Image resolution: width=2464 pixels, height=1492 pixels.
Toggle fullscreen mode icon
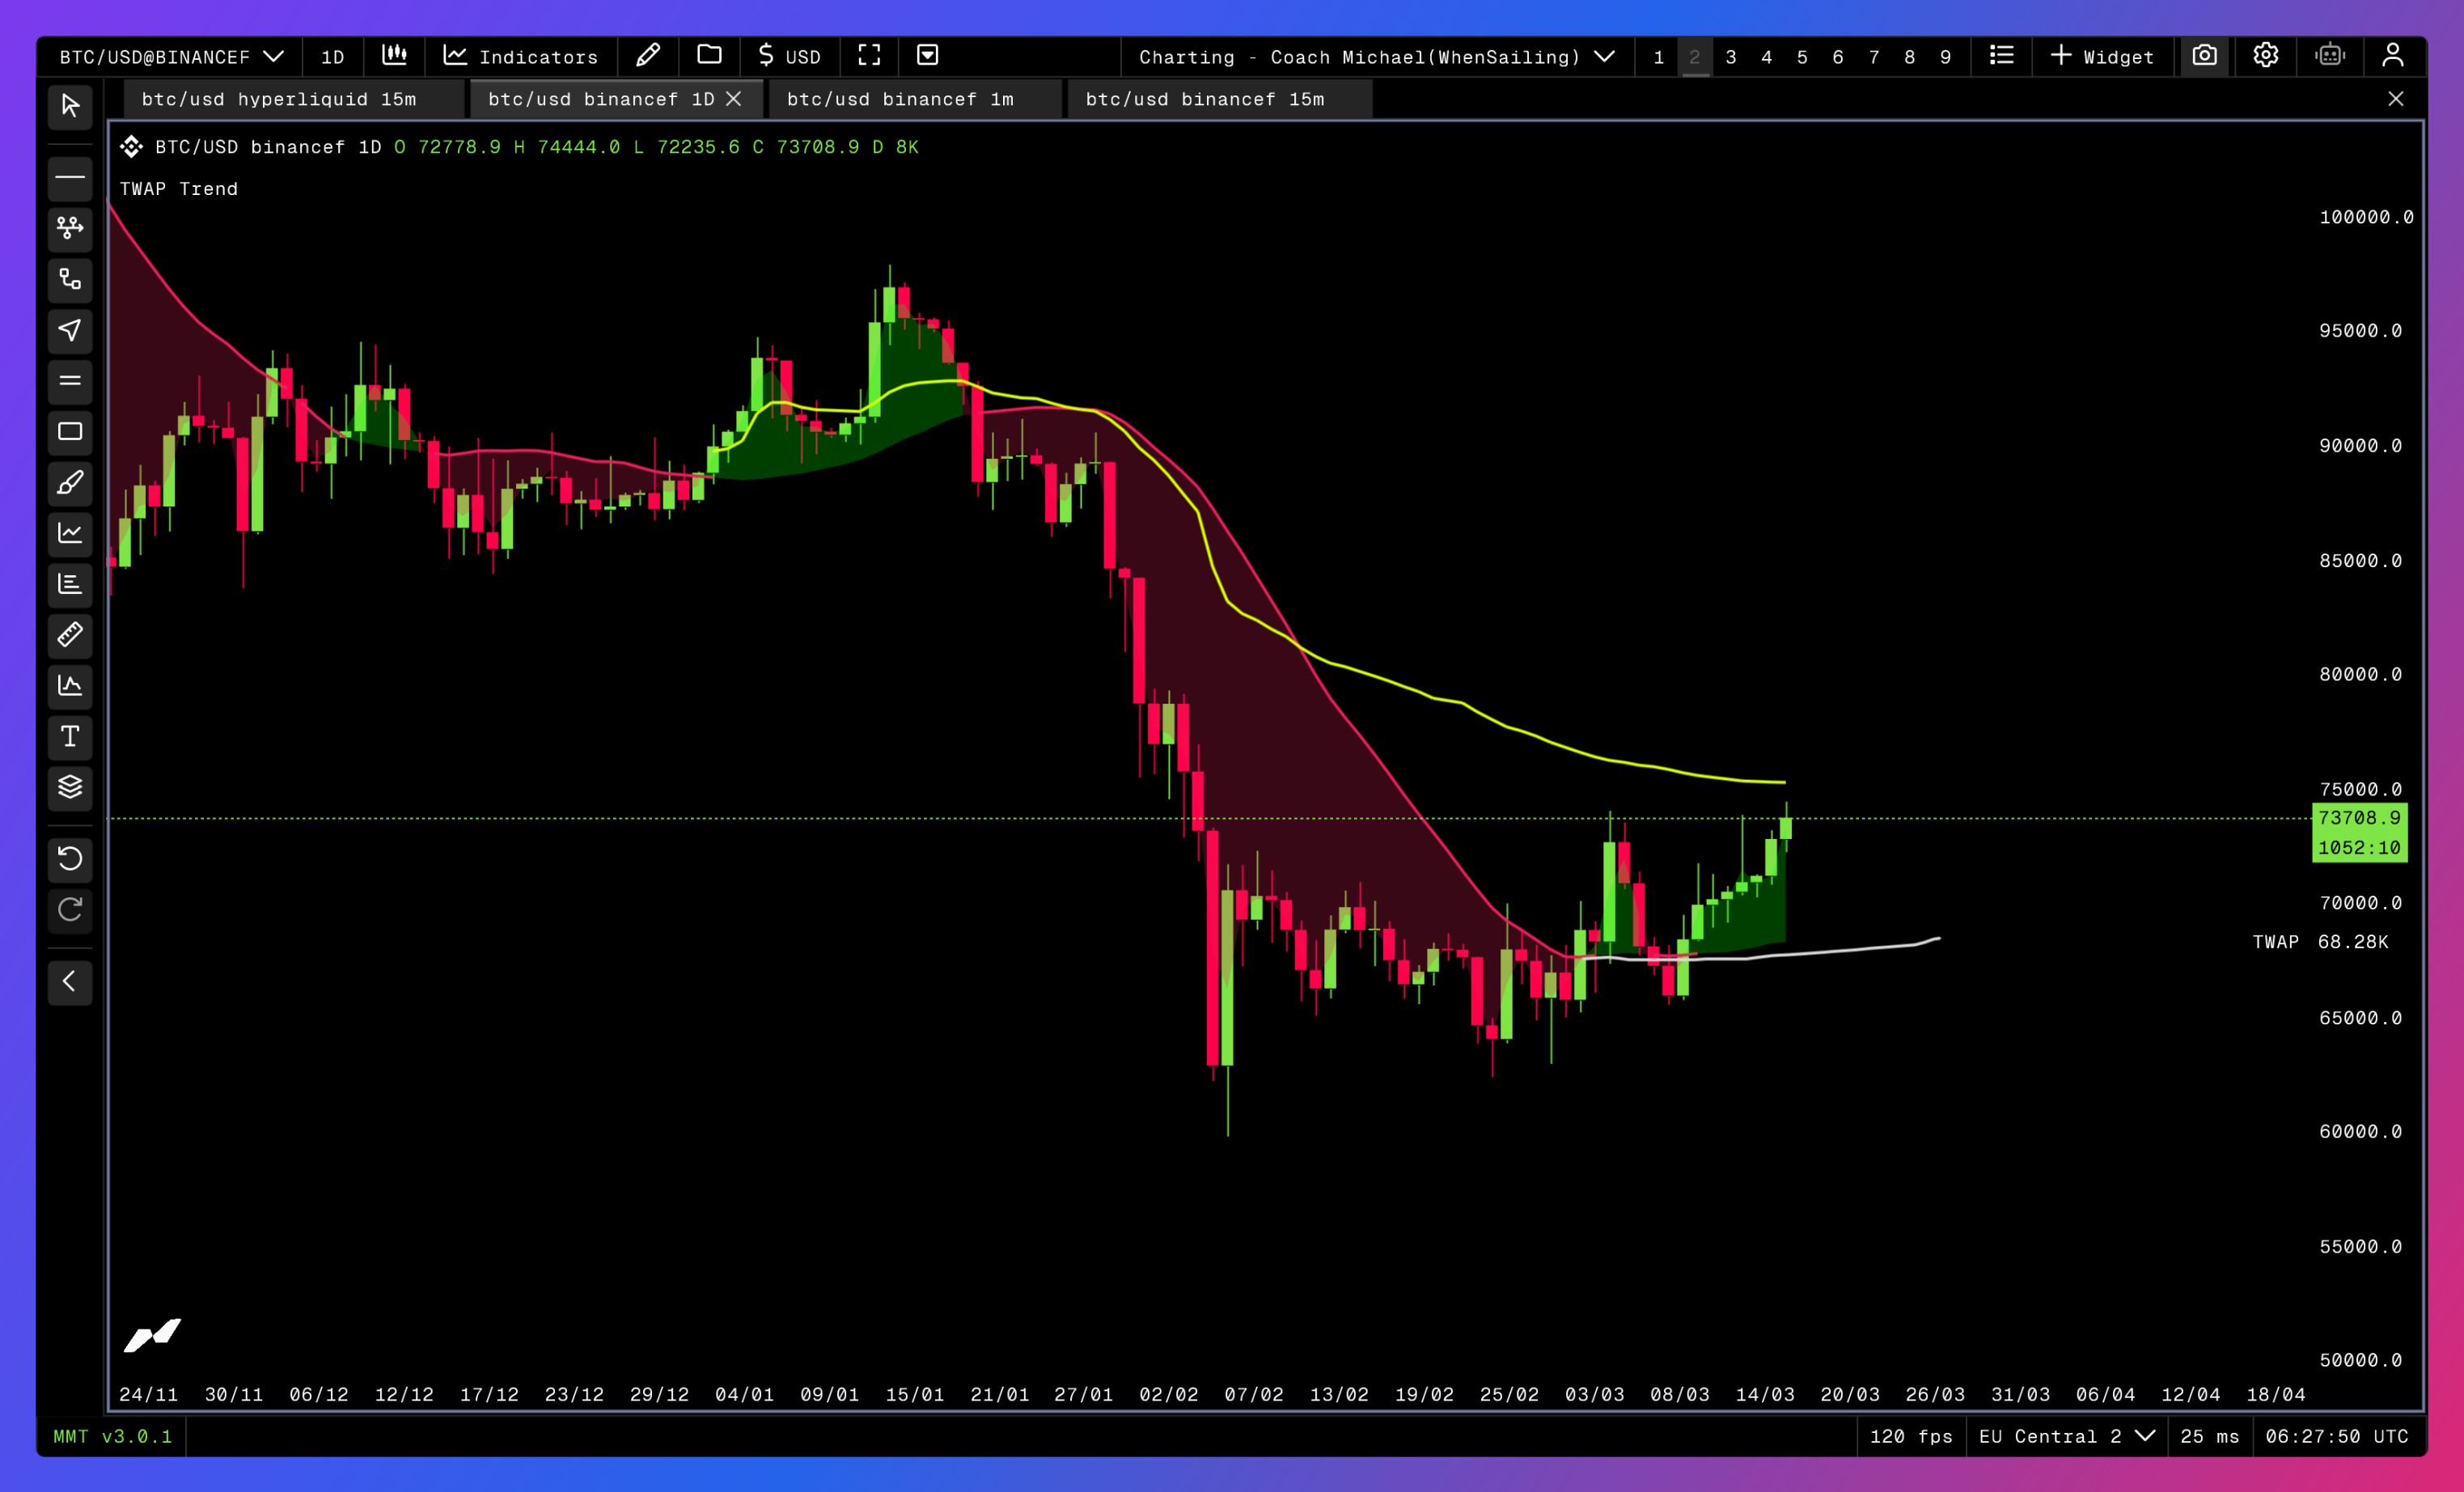[869, 56]
